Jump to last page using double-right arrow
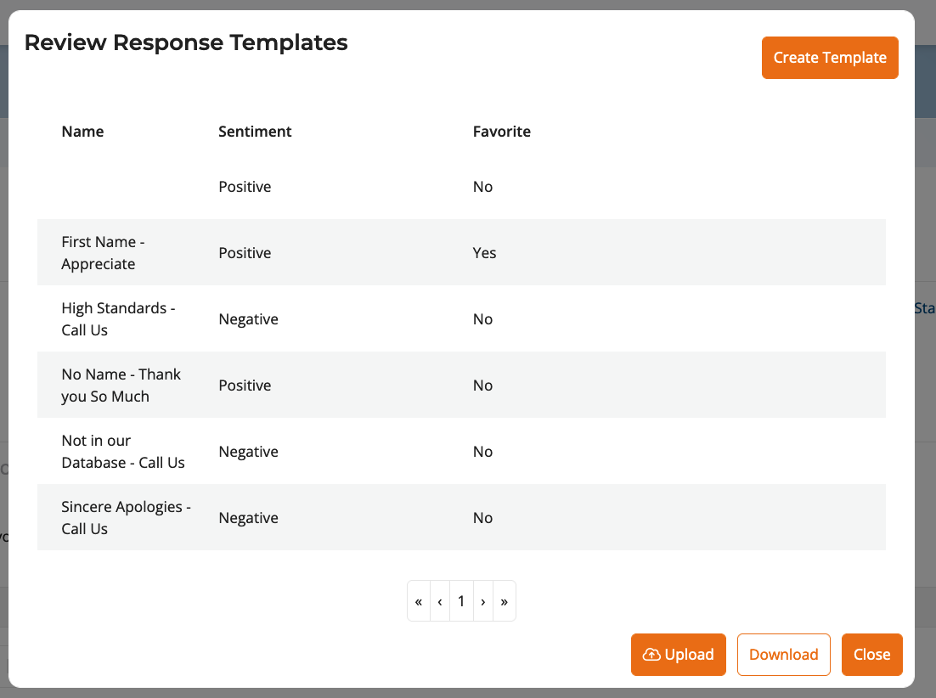The image size is (936, 698). tap(504, 602)
